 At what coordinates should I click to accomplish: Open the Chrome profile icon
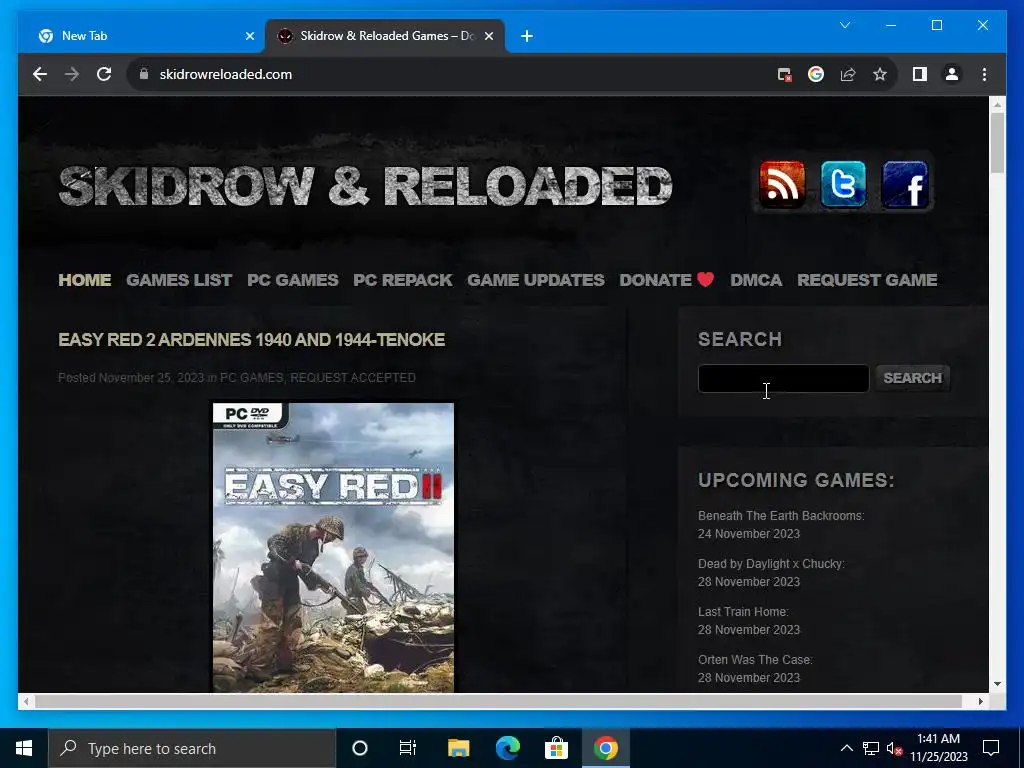click(x=952, y=74)
